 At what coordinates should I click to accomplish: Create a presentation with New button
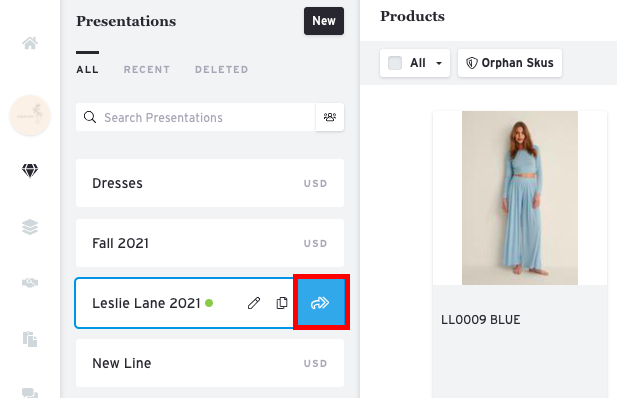click(324, 21)
